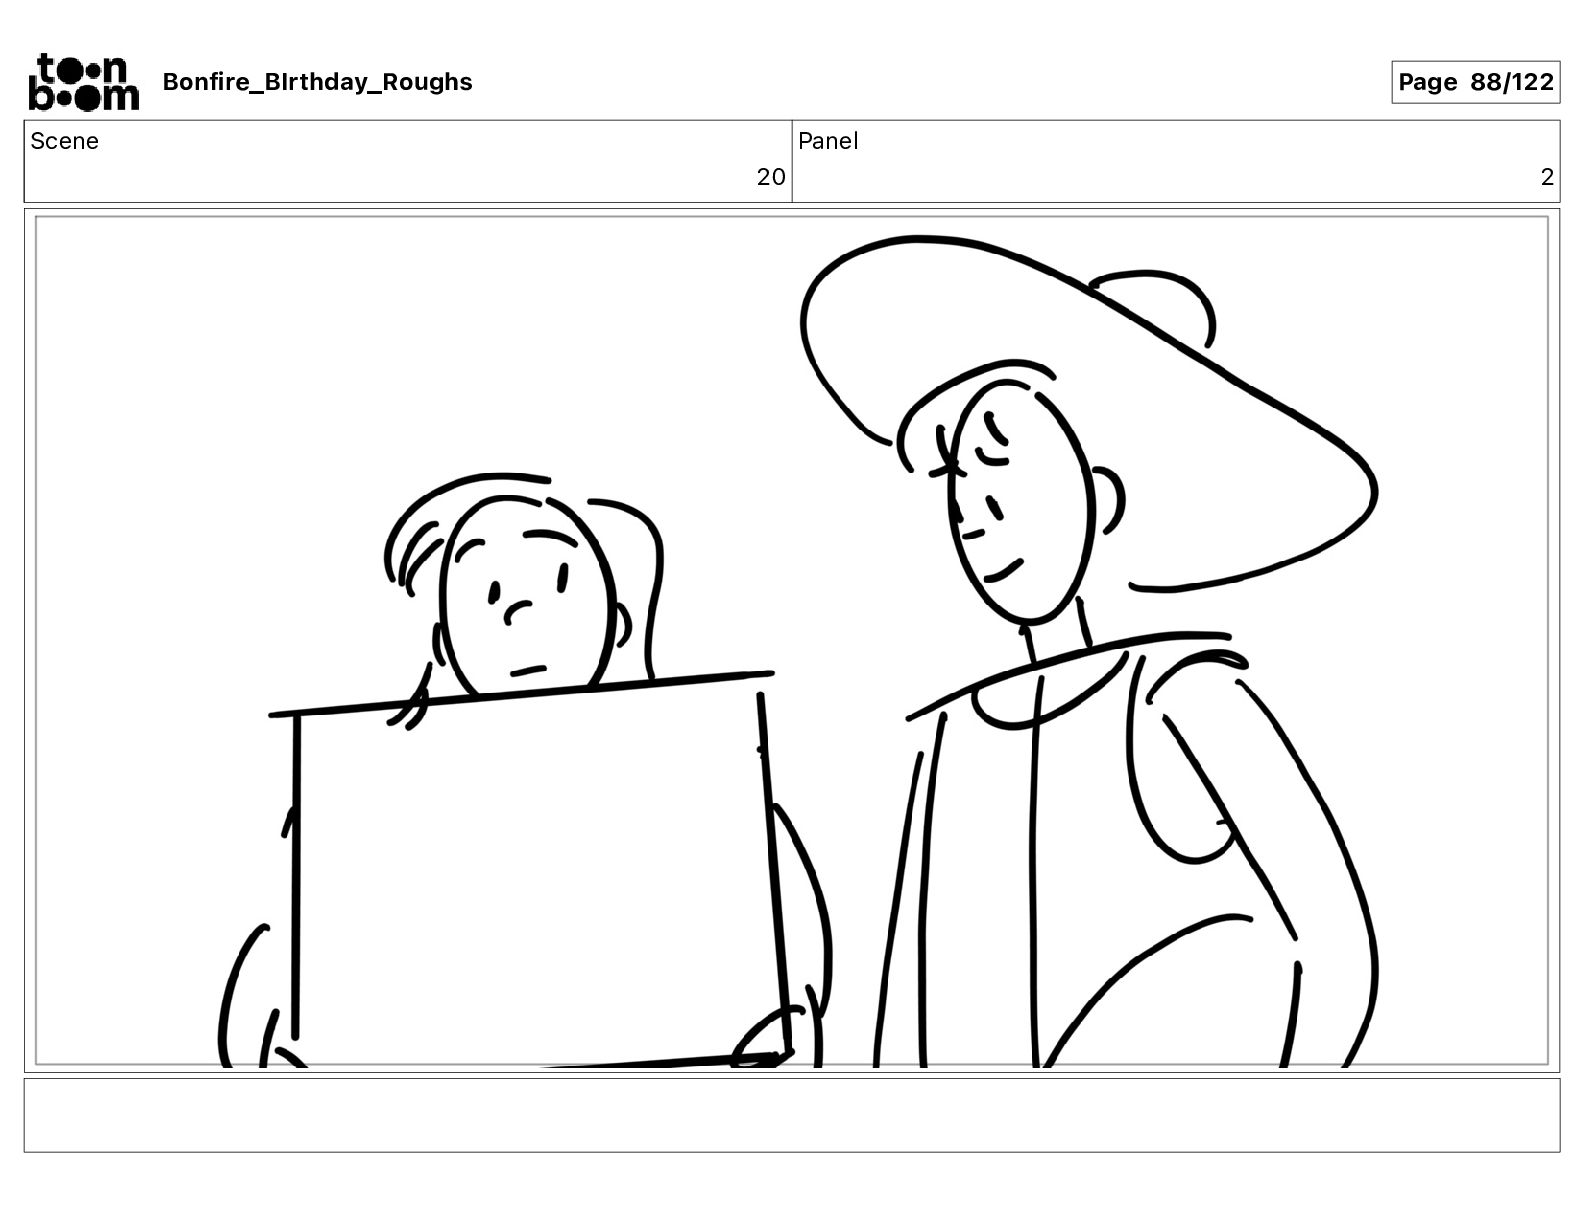Select the panel number 2

point(1547,177)
